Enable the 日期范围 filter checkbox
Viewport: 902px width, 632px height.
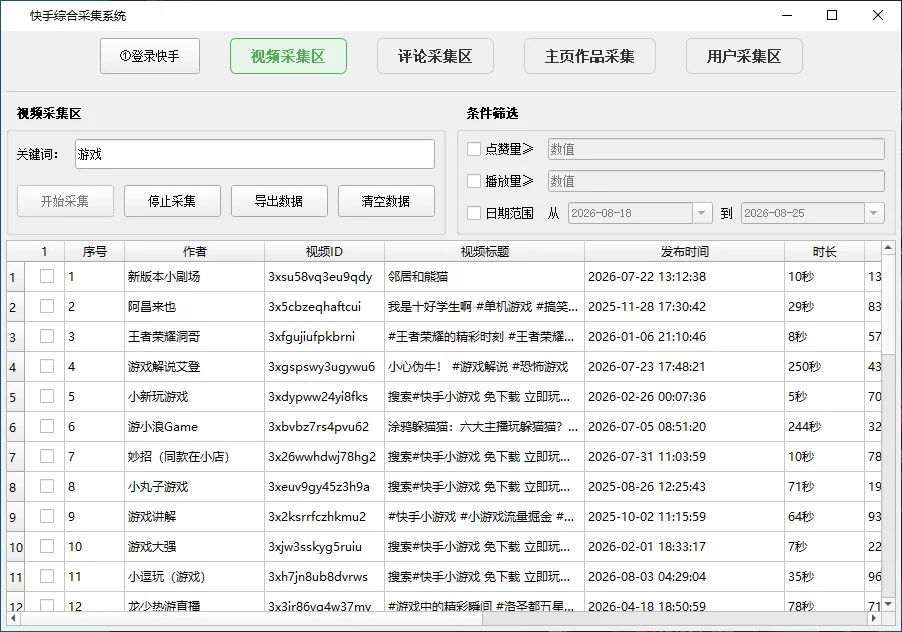473,213
